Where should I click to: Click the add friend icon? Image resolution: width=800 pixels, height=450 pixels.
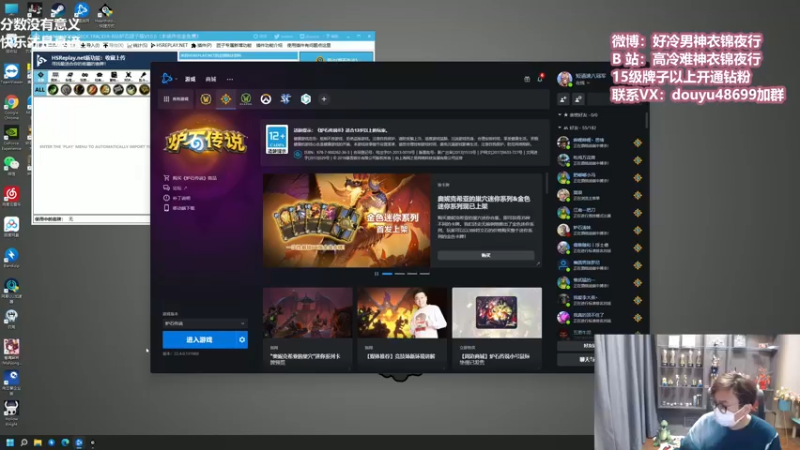coord(563,99)
